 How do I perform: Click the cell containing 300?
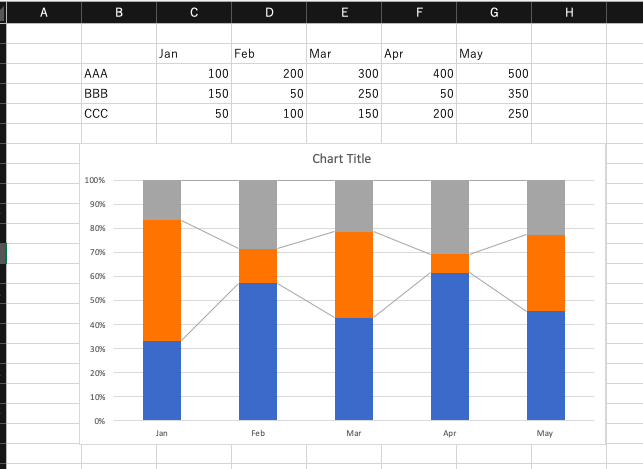[344, 74]
